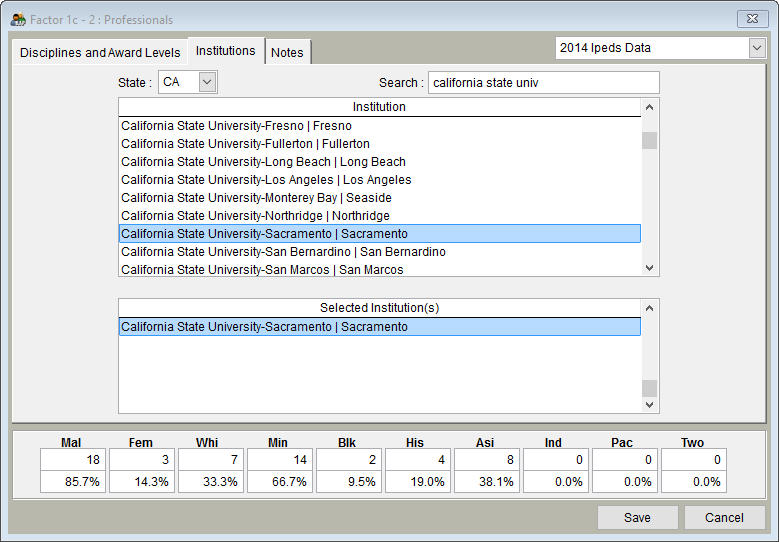Click the Whi count field showing 7
779x542 pixels.
point(211,460)
